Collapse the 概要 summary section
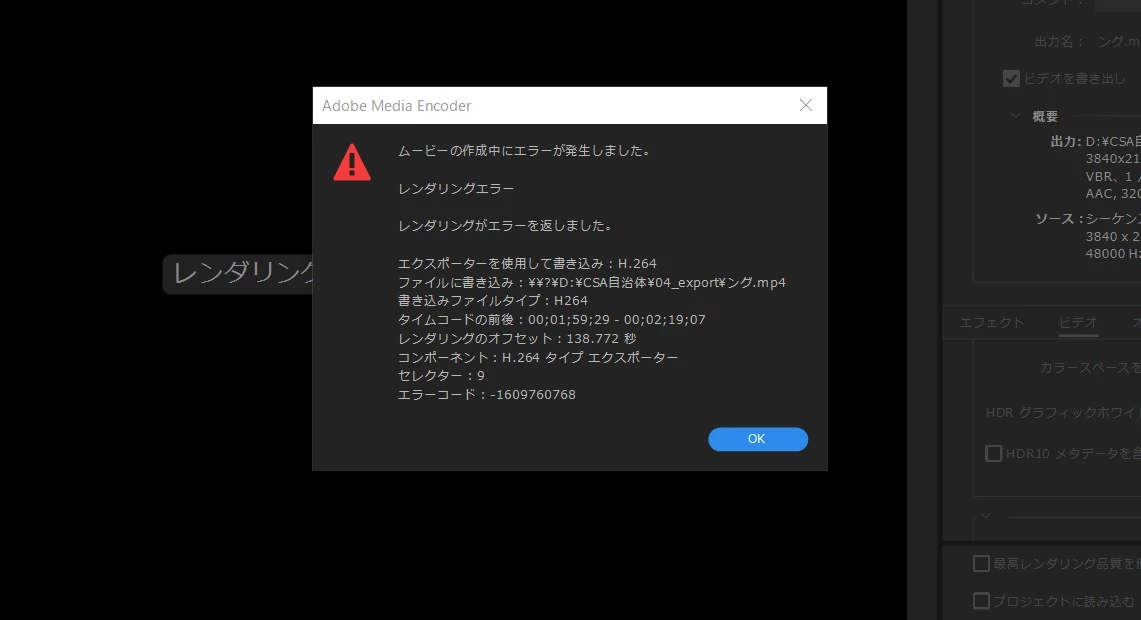Viewport: 1141px width, 620px height. coord(1015,116)
